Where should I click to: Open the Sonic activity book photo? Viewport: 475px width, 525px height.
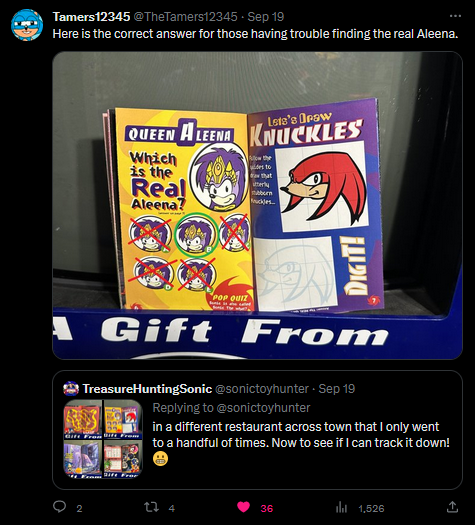(257, 205)
